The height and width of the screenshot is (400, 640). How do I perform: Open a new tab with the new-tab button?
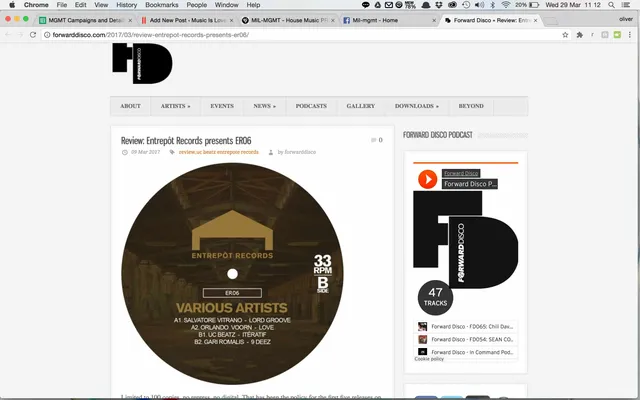point(551,21)
